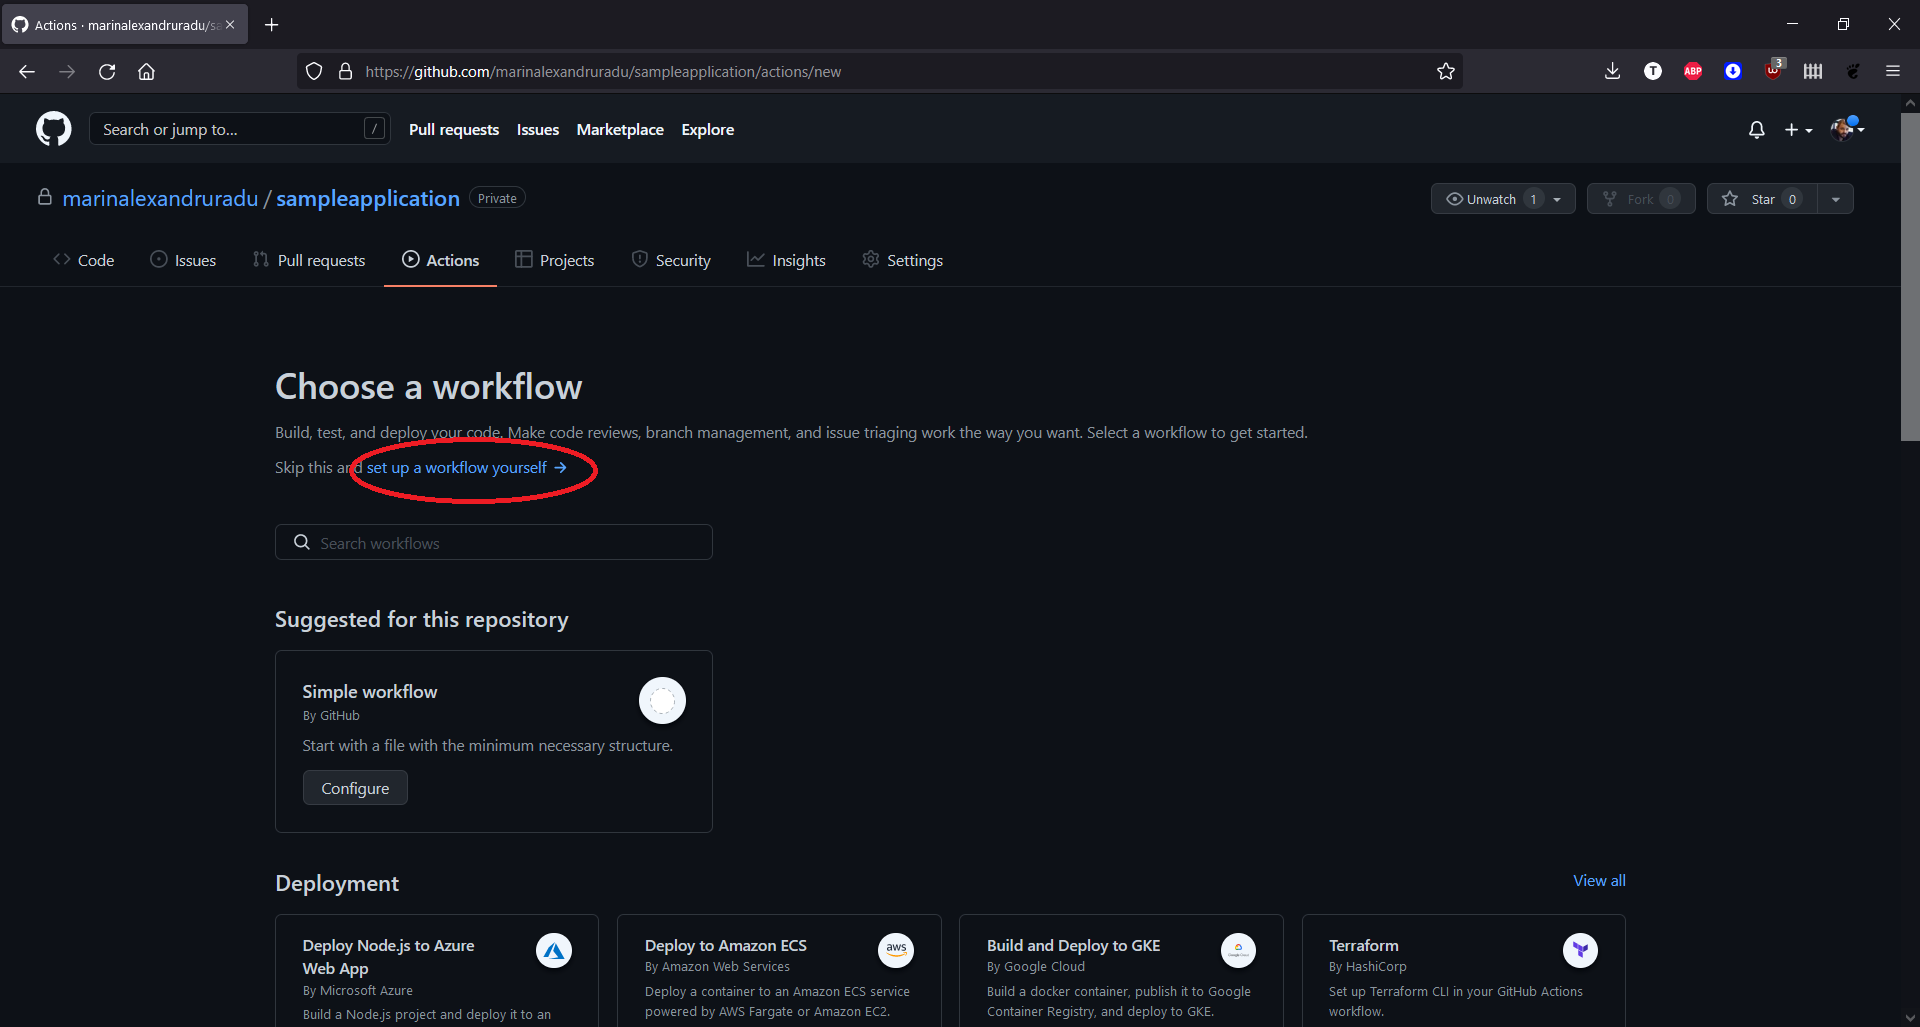Open Marketplace in top navigation
Image resolution: width=1920 pixels, height=1027 pixels.
[x=620, y=130]
